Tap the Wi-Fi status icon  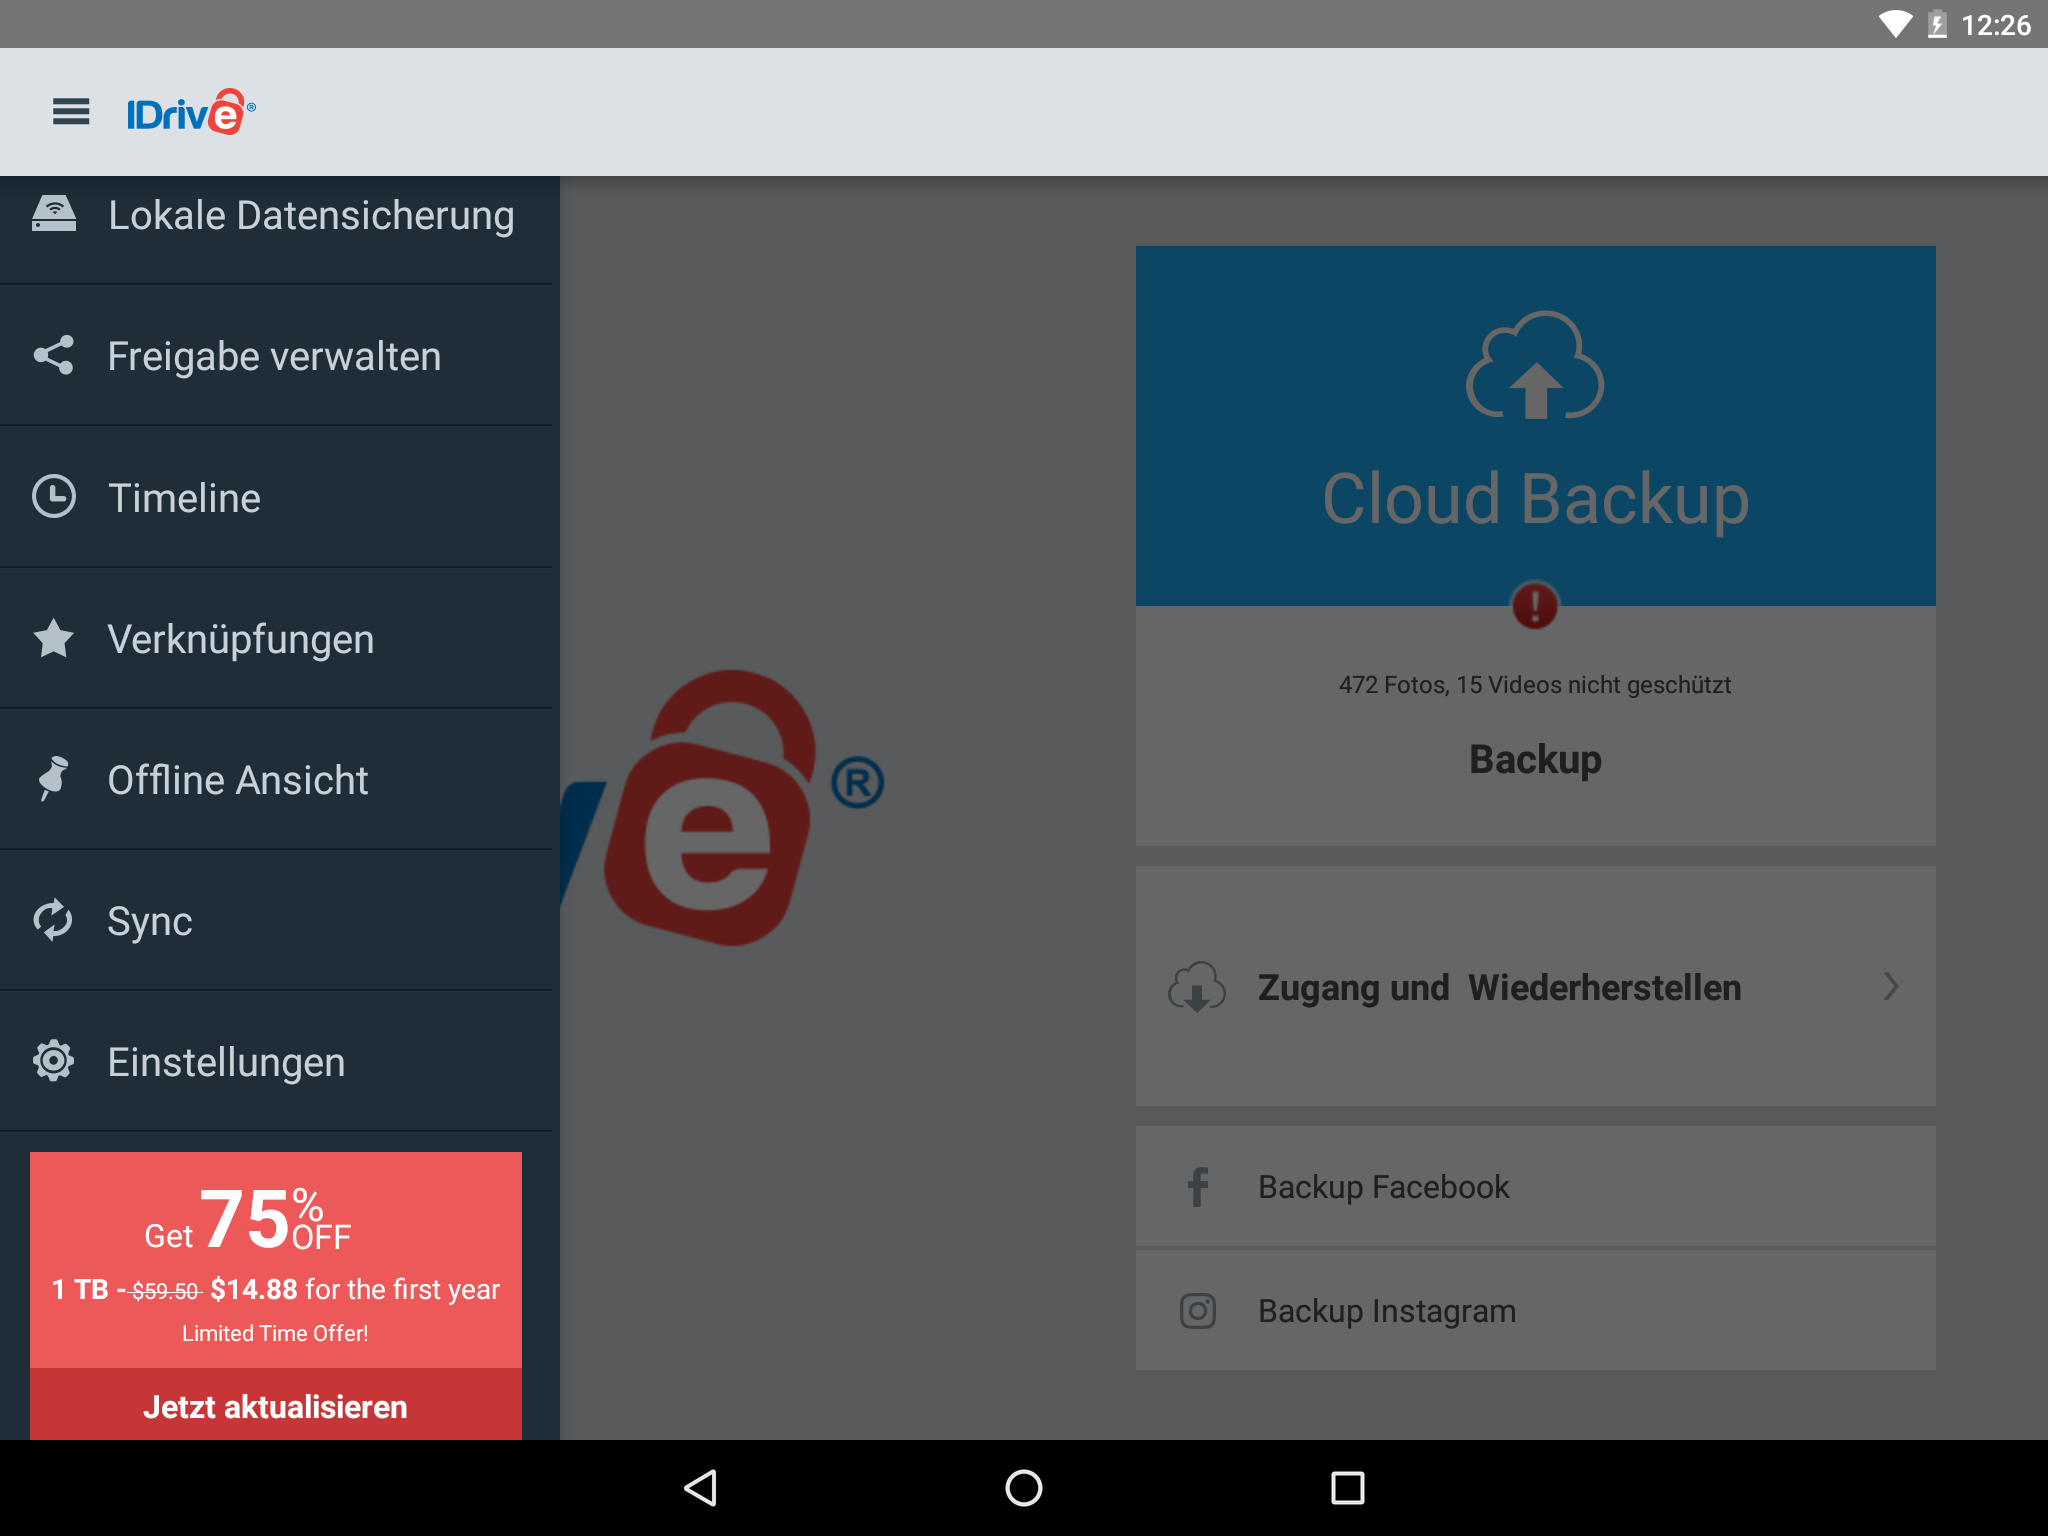click(x=1895, y=24)
